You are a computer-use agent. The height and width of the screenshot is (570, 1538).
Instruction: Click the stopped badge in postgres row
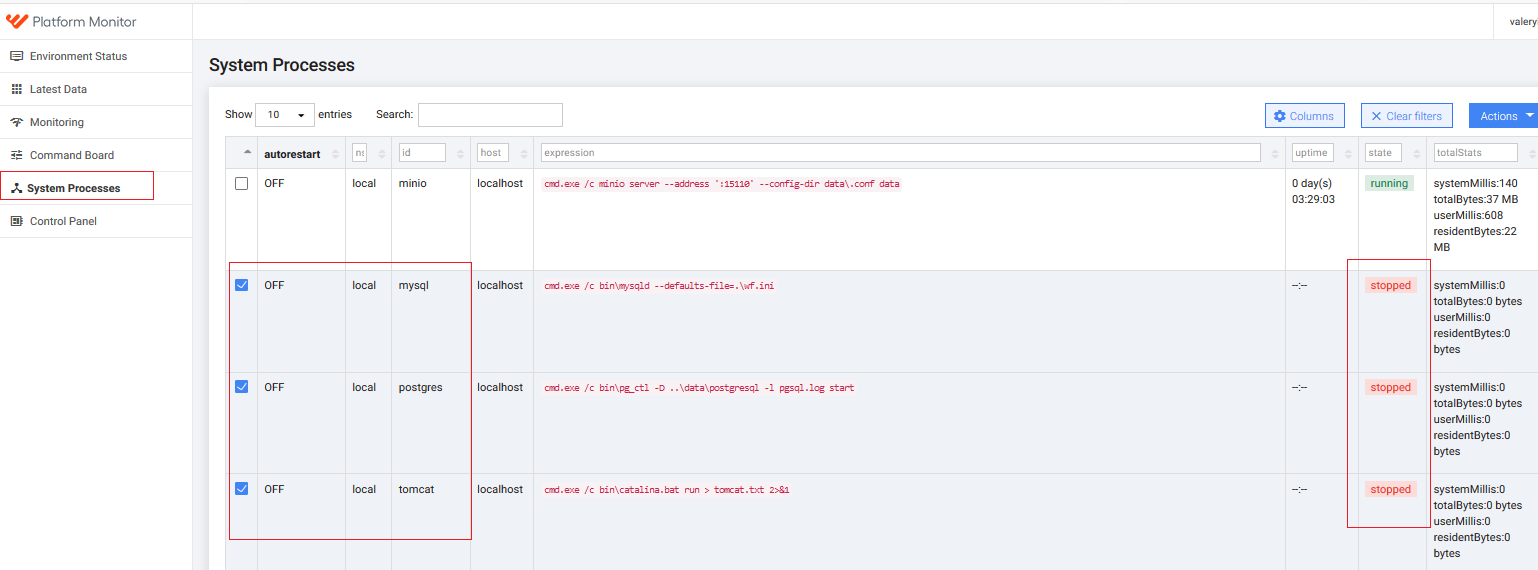1391,388
